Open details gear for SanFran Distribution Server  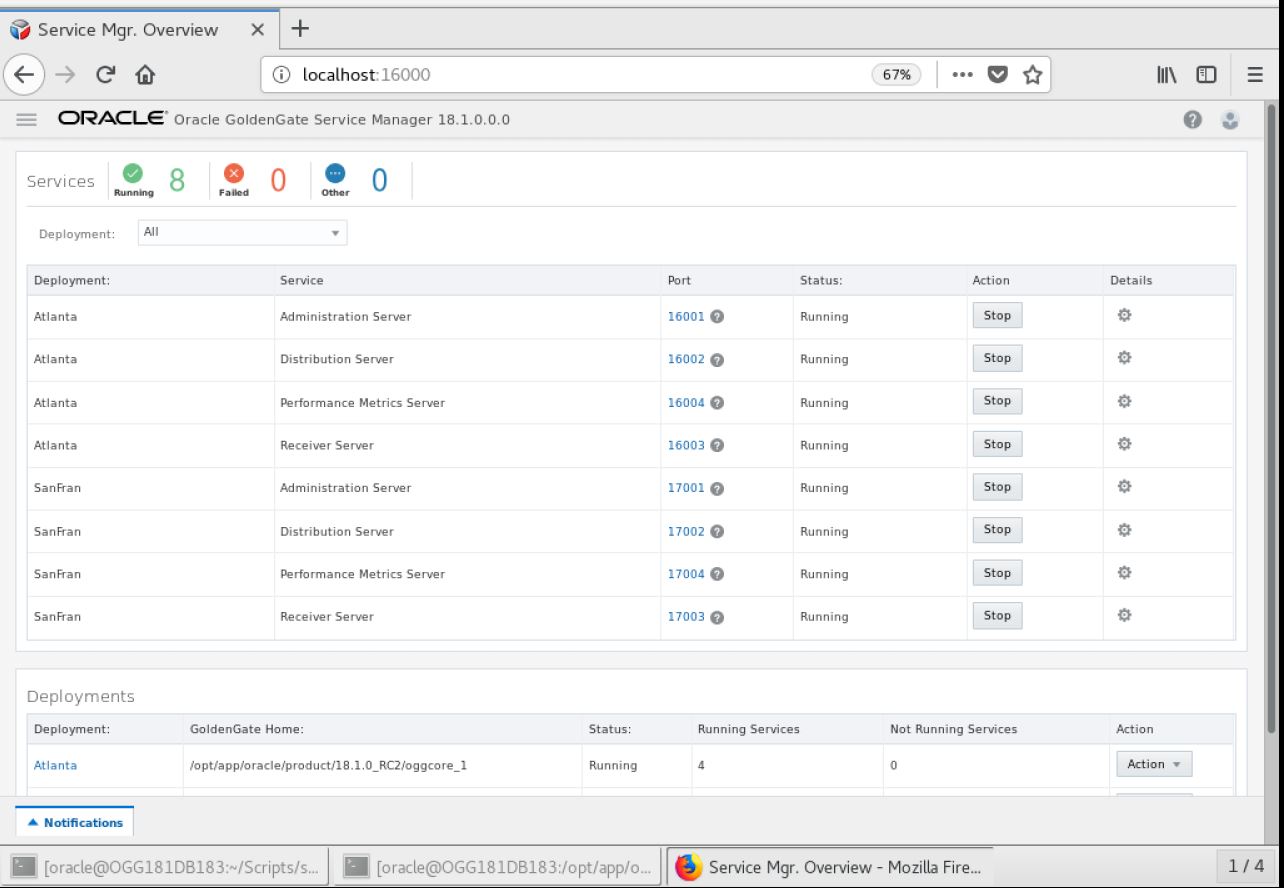(x=1124, y=530)
